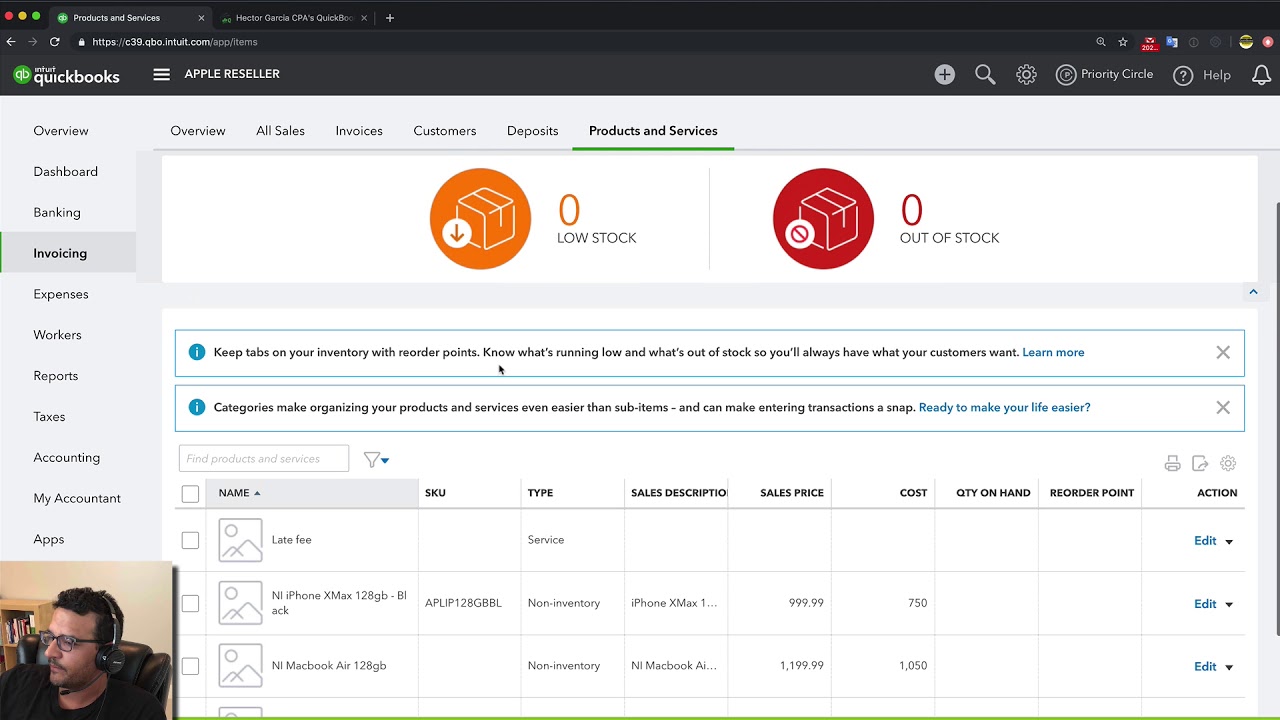The image size is (1280, 720).
Task: Click the browser address bar URL
Action: pyautogui.click(x=175, y=42)
